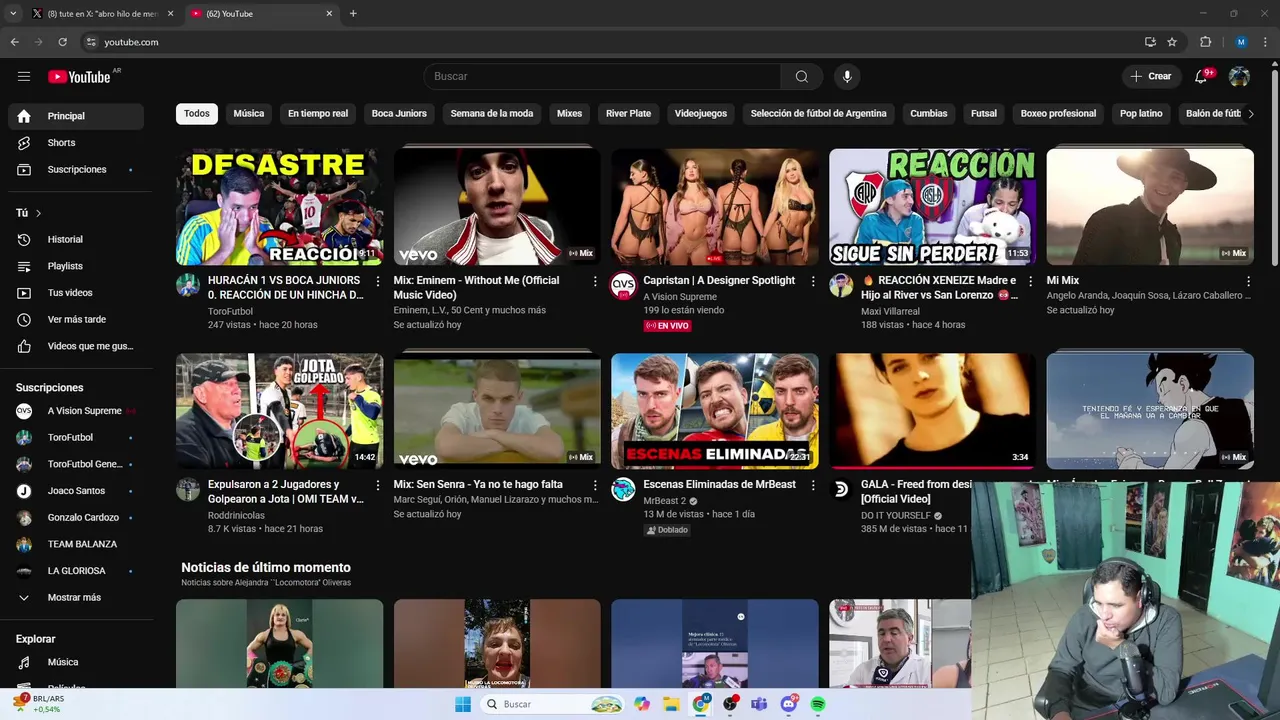Open Joaco Santos subscription channel

76,491
